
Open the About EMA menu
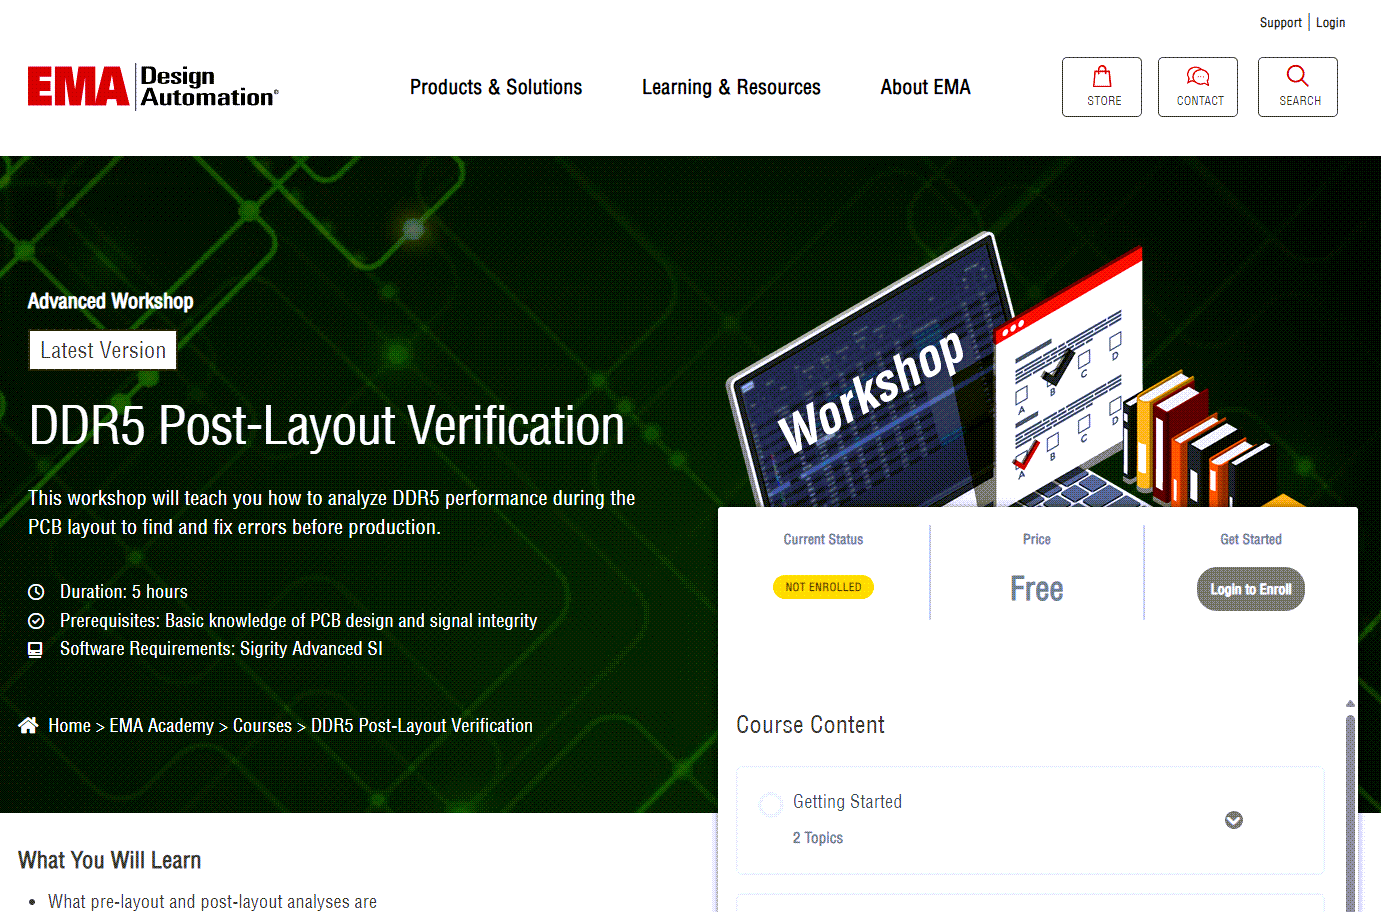pos(925,87)
